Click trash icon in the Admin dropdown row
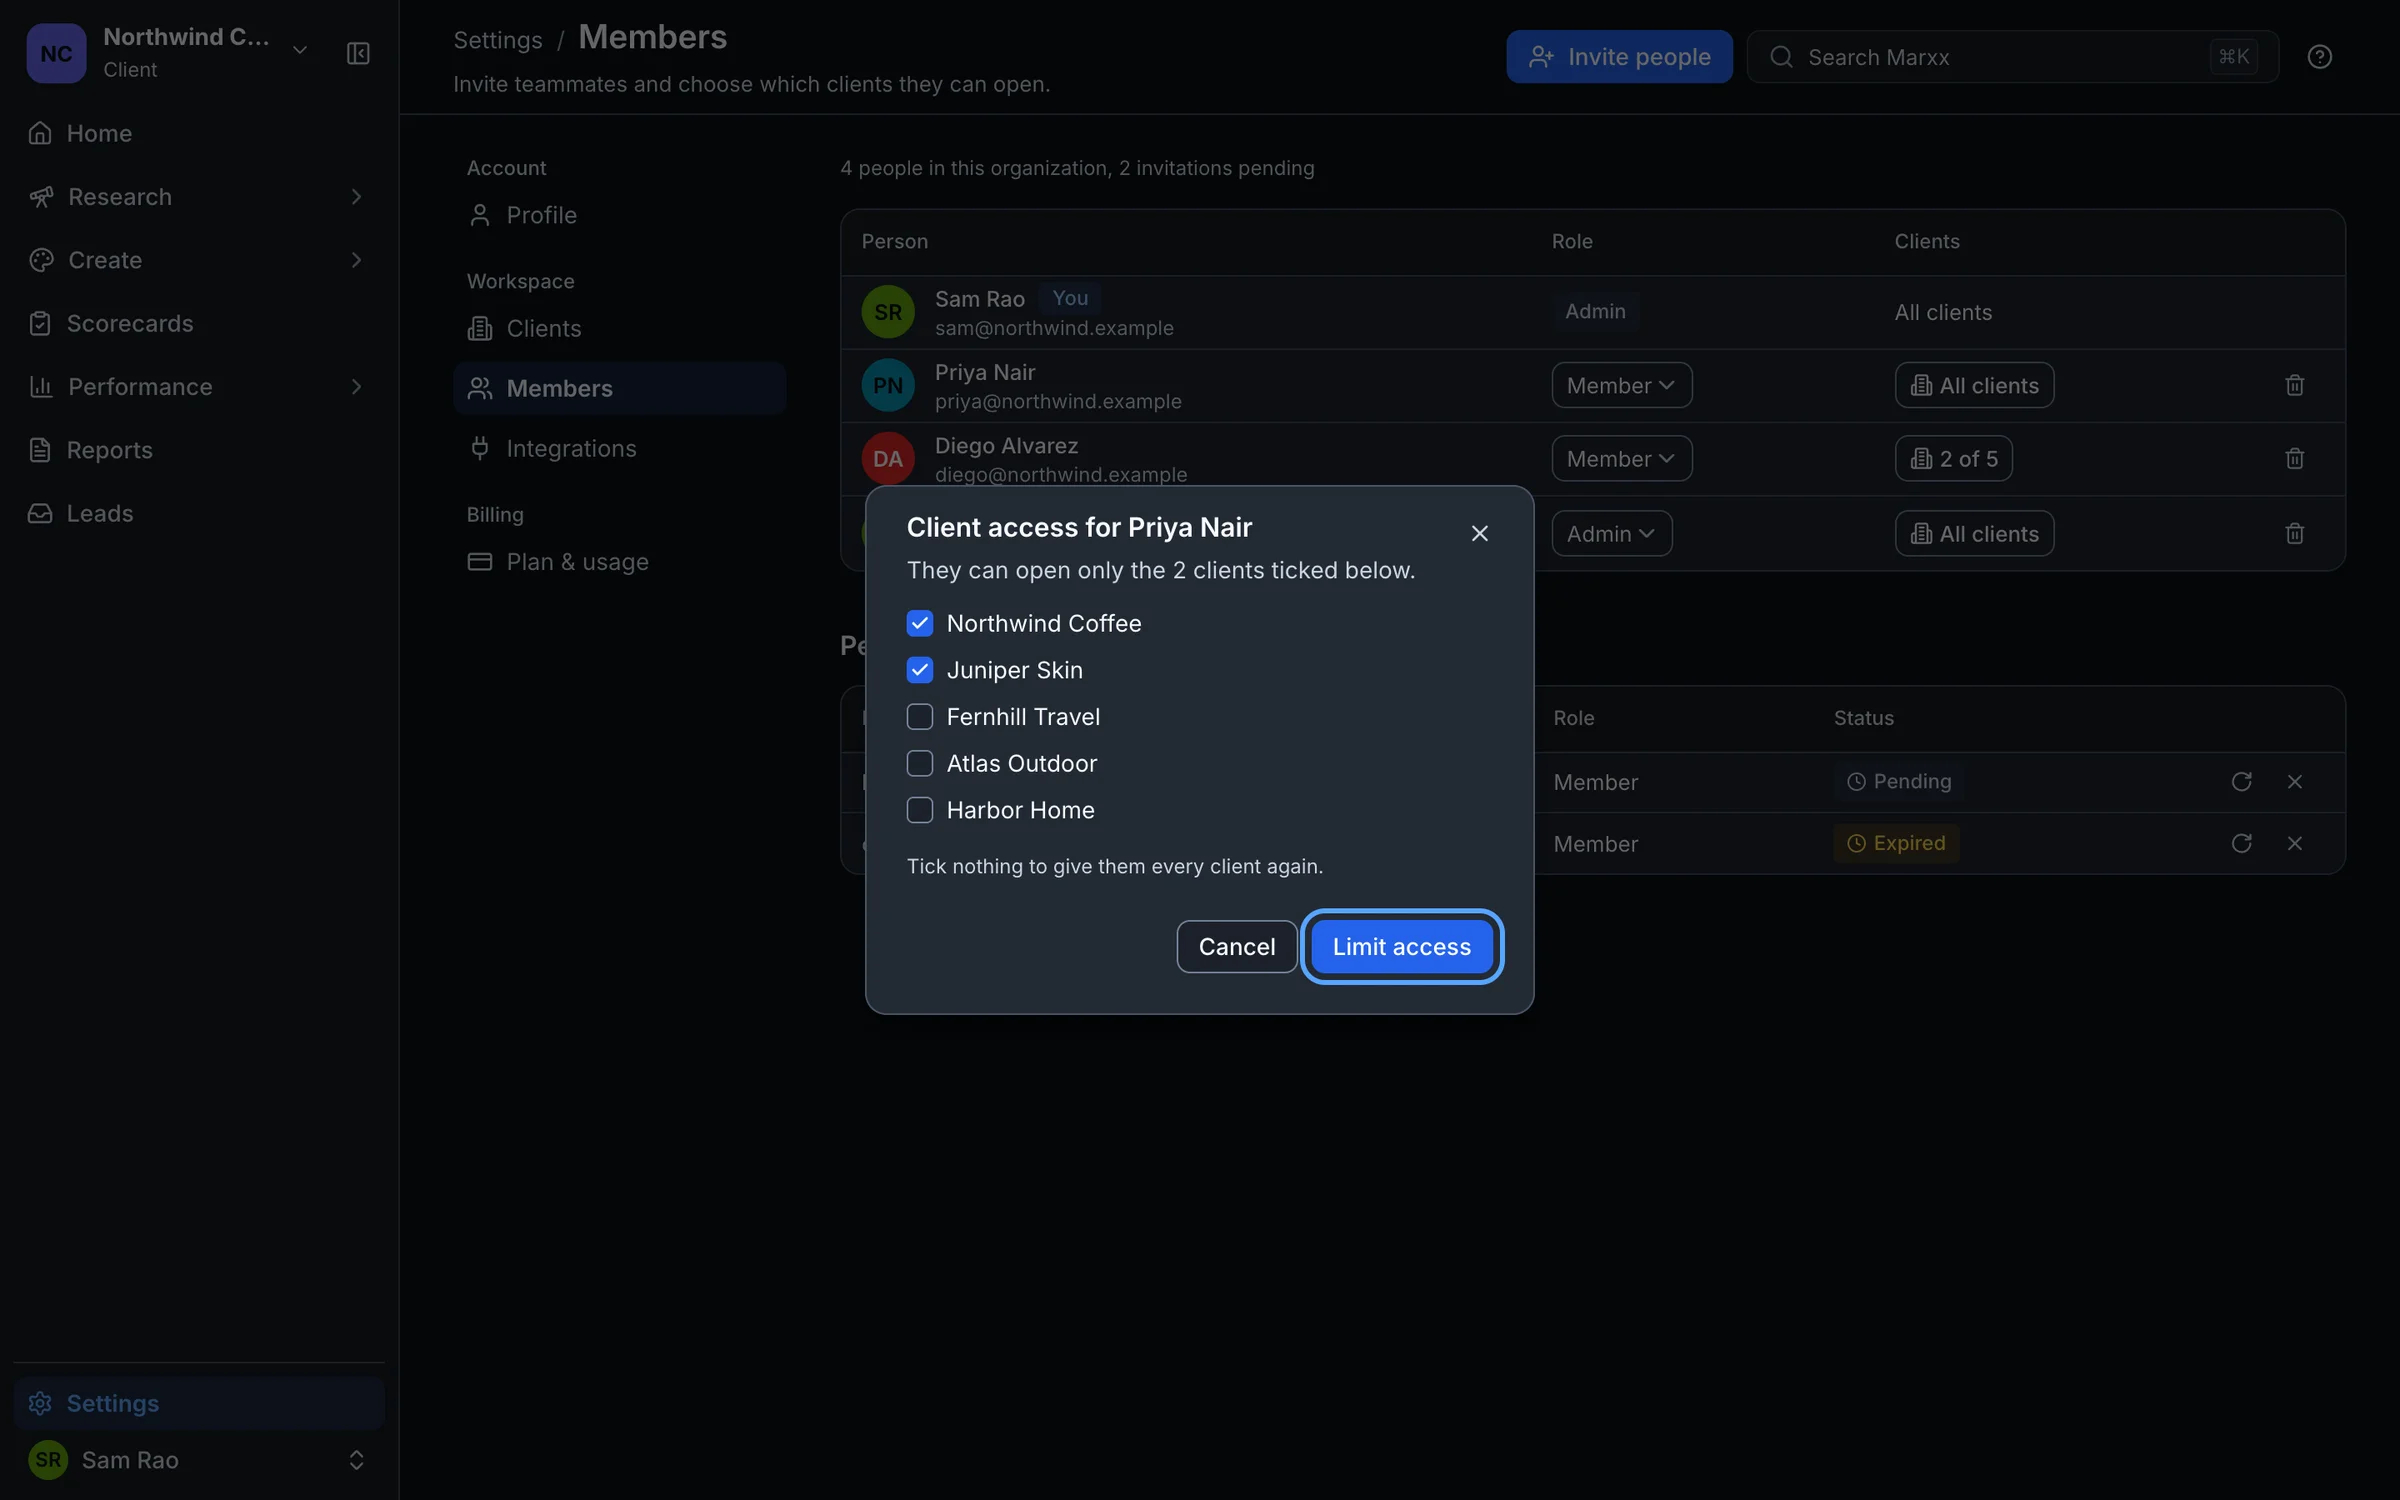The height and width of the screenshot is (1500, 2400). [2294, 533]
